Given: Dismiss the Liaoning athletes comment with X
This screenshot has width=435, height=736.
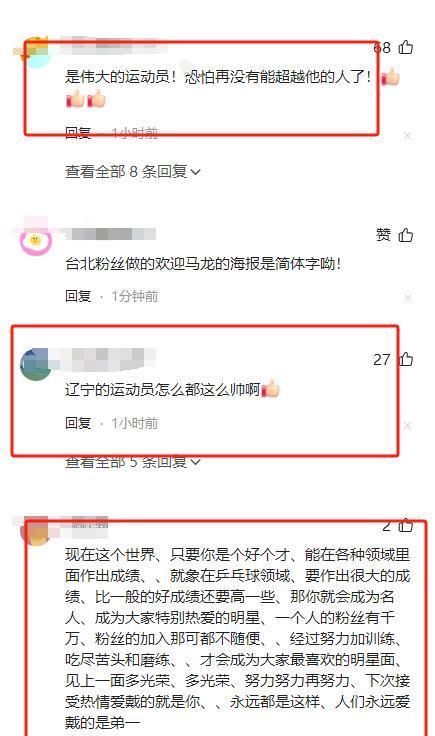Looking at the screenshot, I should pos(407,425).
